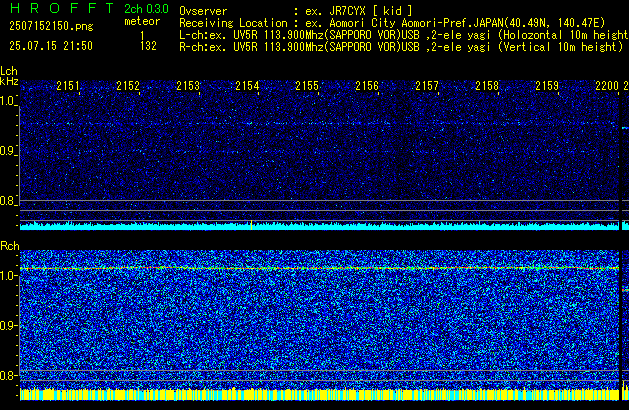Click the 0.8 kHz label on Lch axis
The width and height of the screenshot is (629, 410).
click(x=8, y=201)
